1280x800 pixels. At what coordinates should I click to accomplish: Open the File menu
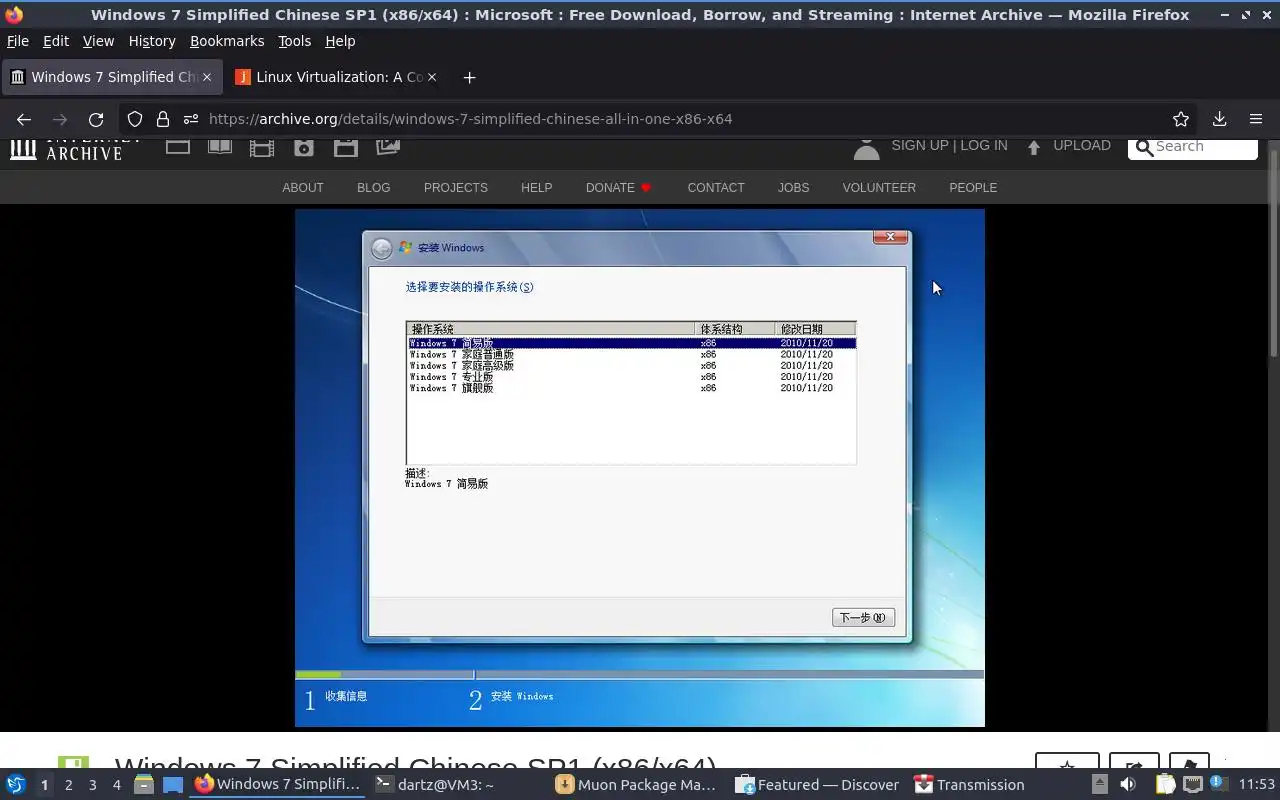(x=18, y=41)
